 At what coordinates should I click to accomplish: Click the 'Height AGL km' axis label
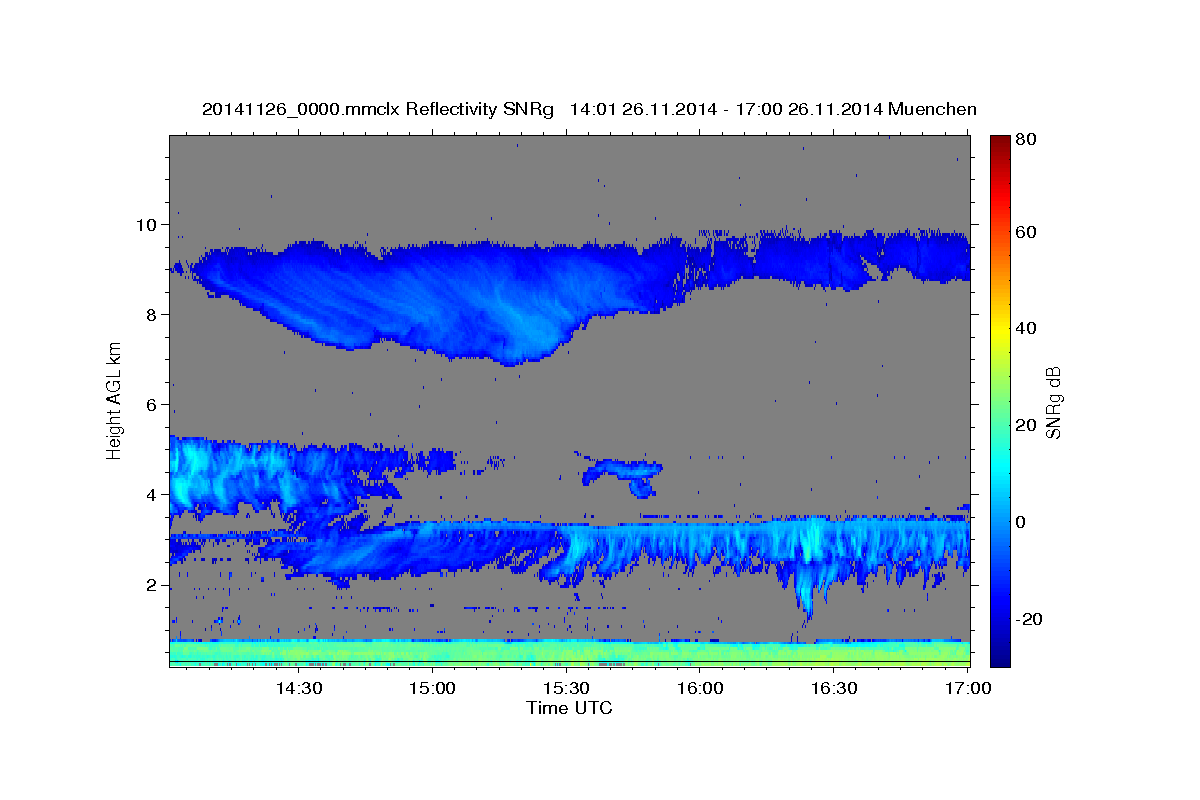pyautogui.click(x=114, y=400)
